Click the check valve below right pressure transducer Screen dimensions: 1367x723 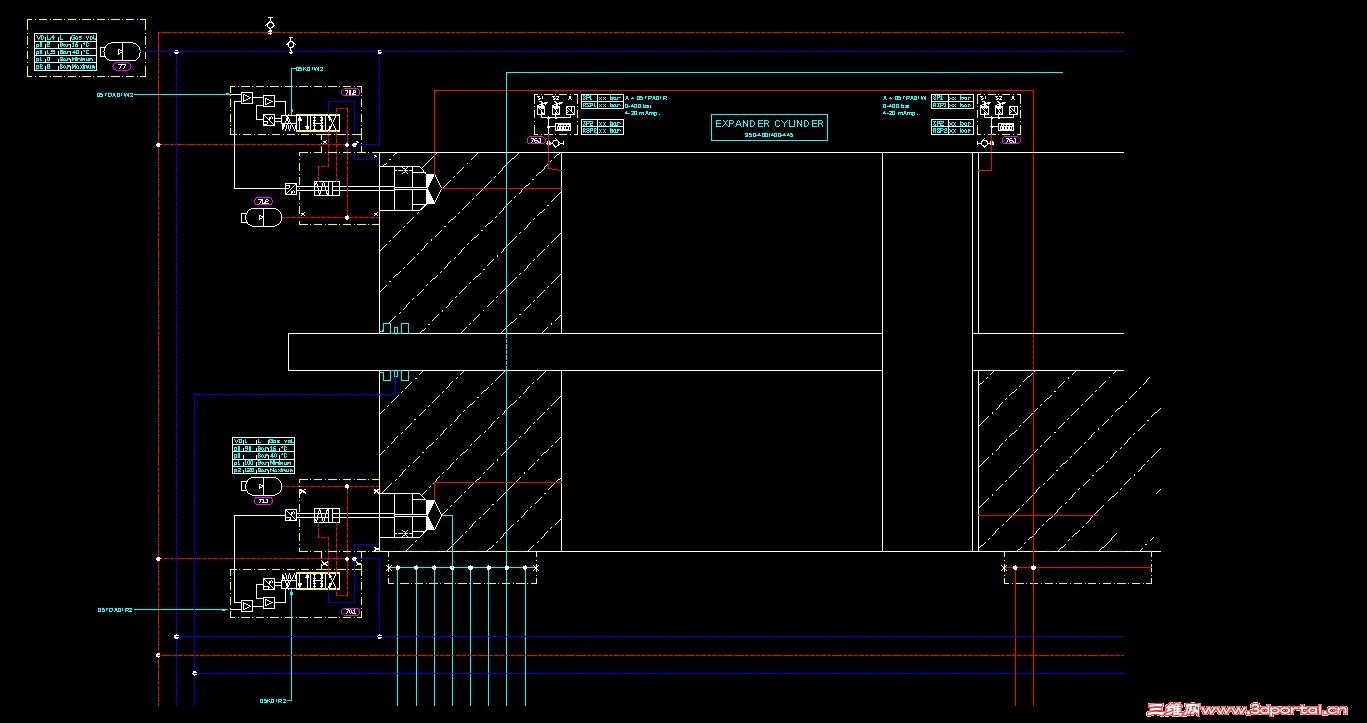tap(985, 143)
